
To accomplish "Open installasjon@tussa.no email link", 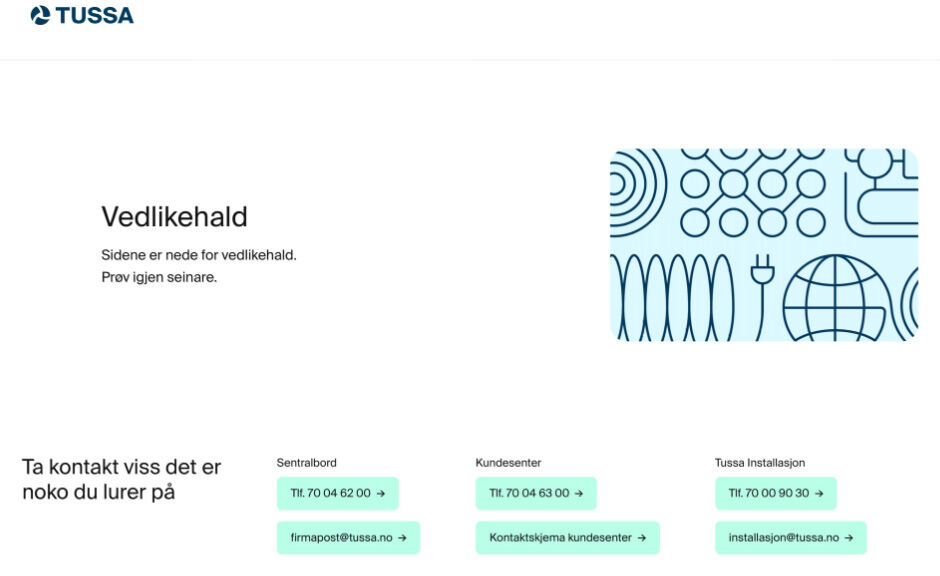I will 791,538.
